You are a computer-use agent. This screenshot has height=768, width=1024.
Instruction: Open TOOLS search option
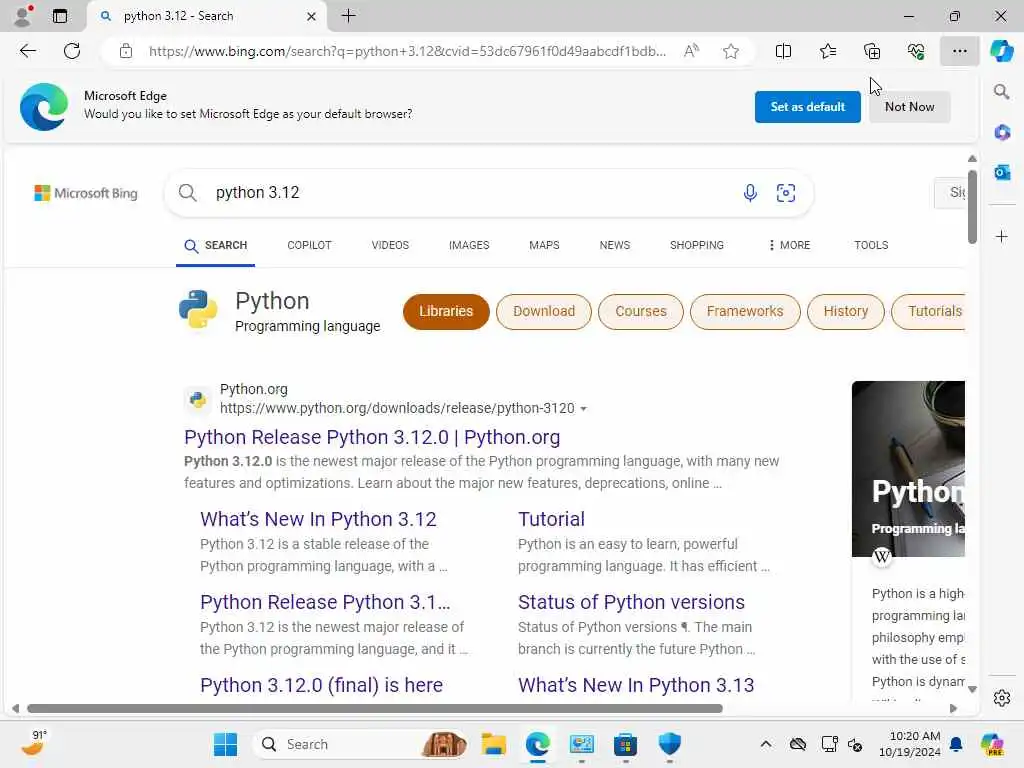tap(871, 245)
